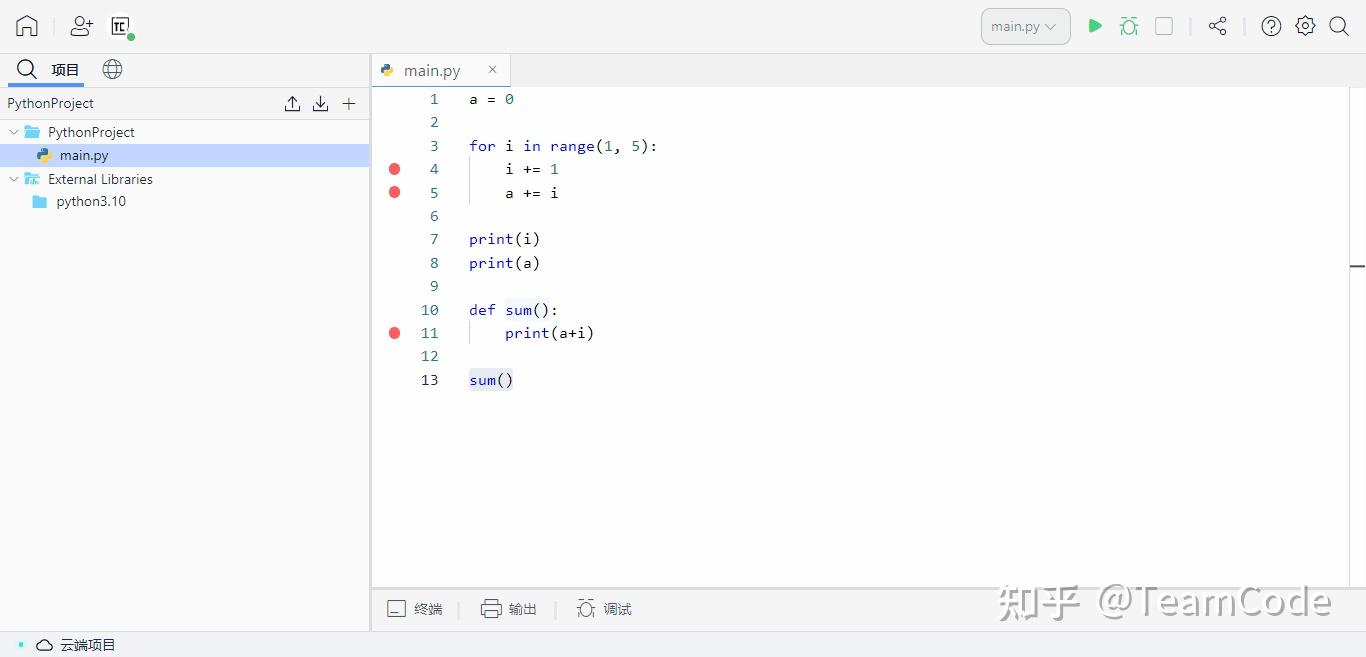The width and height of the screenshot is (1366, 657).
Task: Click the 'a += i' statement
Action: point(532,192)
